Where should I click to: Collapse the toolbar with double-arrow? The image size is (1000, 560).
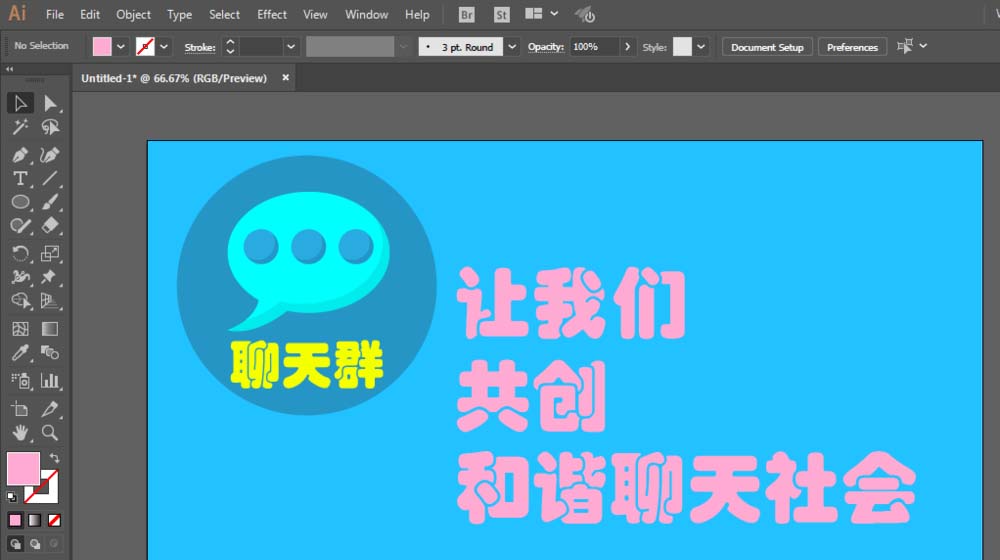coord(10,69)
